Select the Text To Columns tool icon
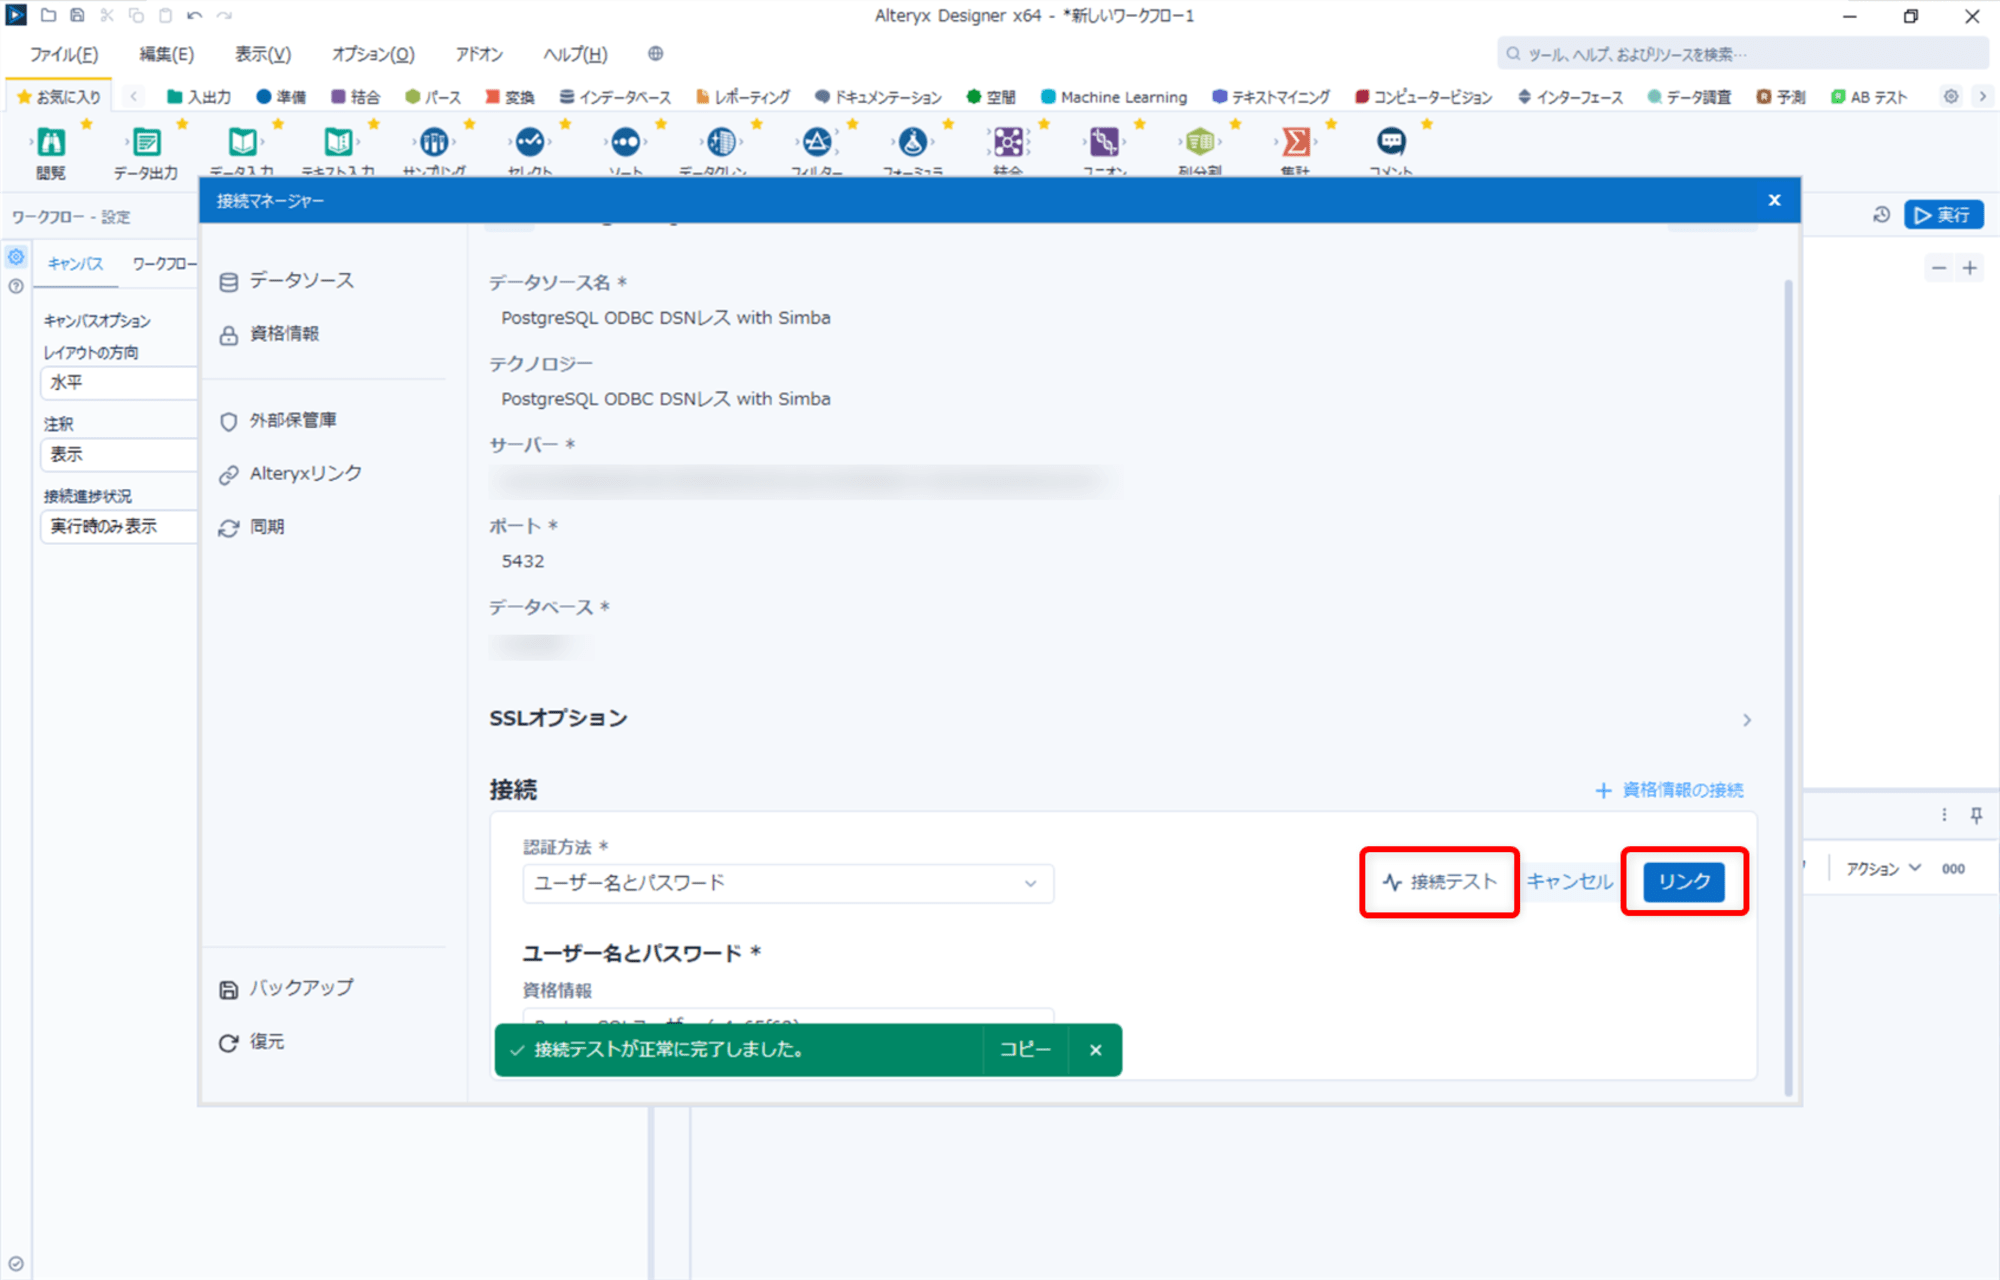The image size is (2000, 1280). coord(1200,142)
